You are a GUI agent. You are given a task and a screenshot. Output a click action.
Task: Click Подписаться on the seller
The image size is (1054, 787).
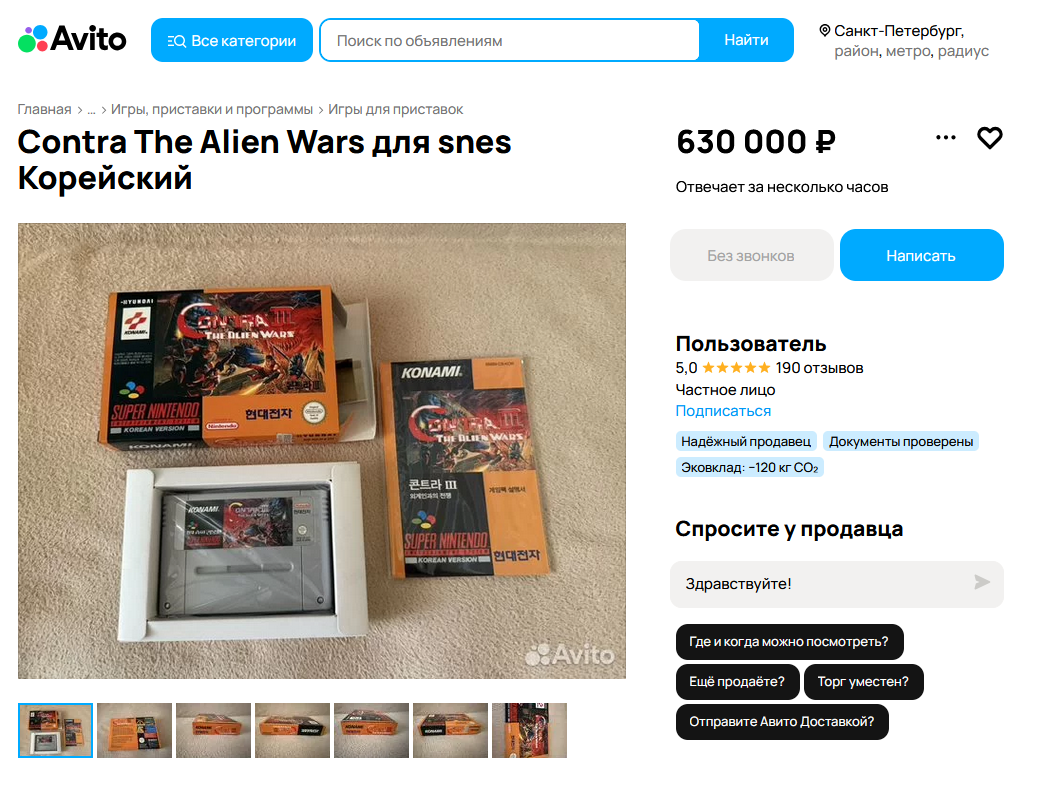pos(723,411)
